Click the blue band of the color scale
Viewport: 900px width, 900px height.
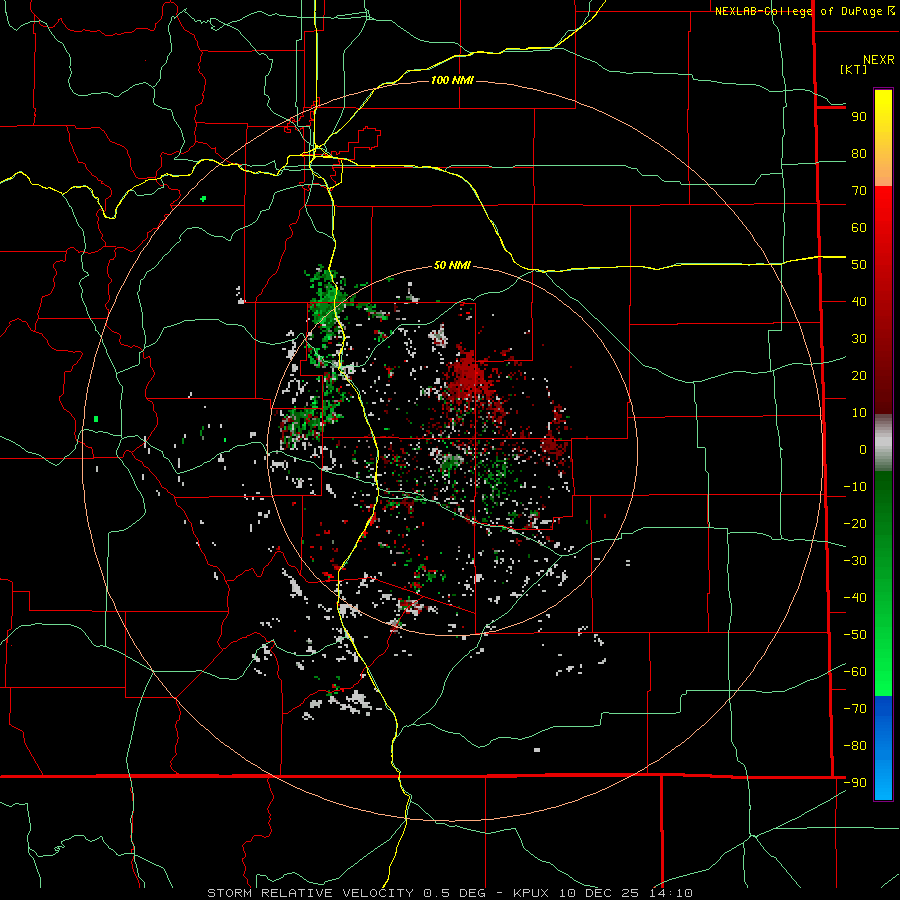click(x=883, y=748)
